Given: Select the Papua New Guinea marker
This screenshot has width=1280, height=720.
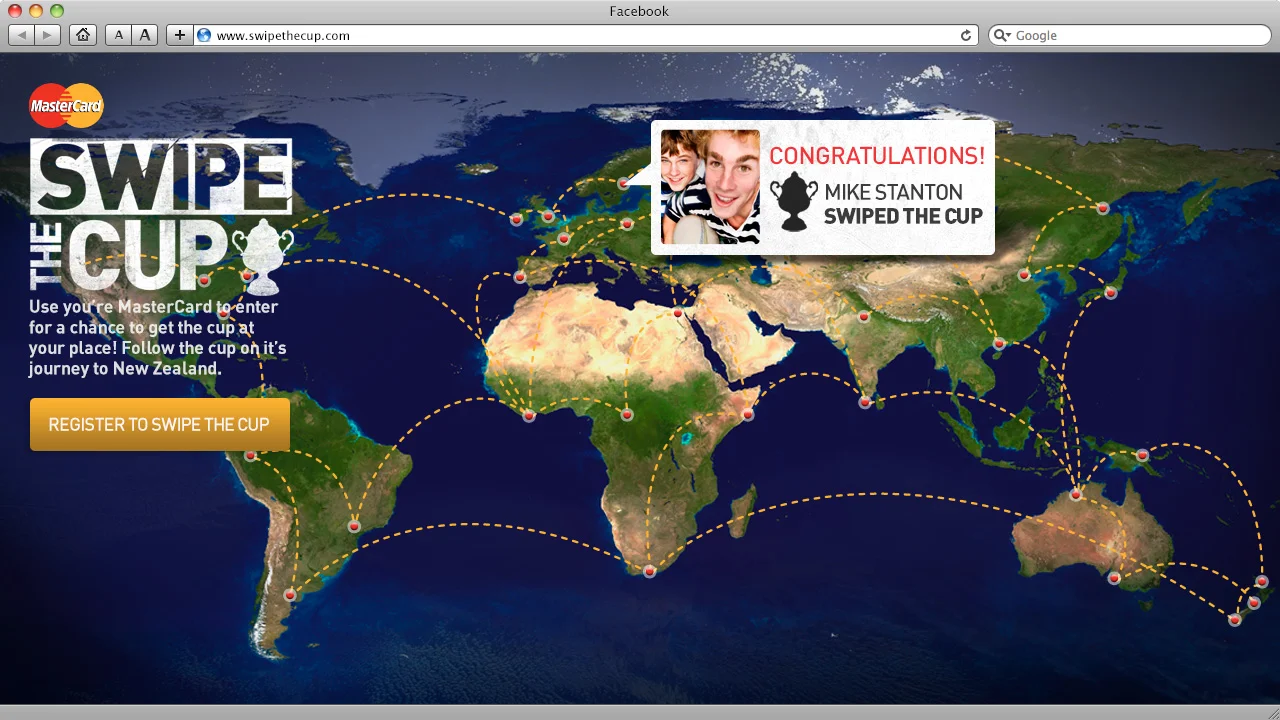Looking at the screenshot, I should coord(1142,455).
